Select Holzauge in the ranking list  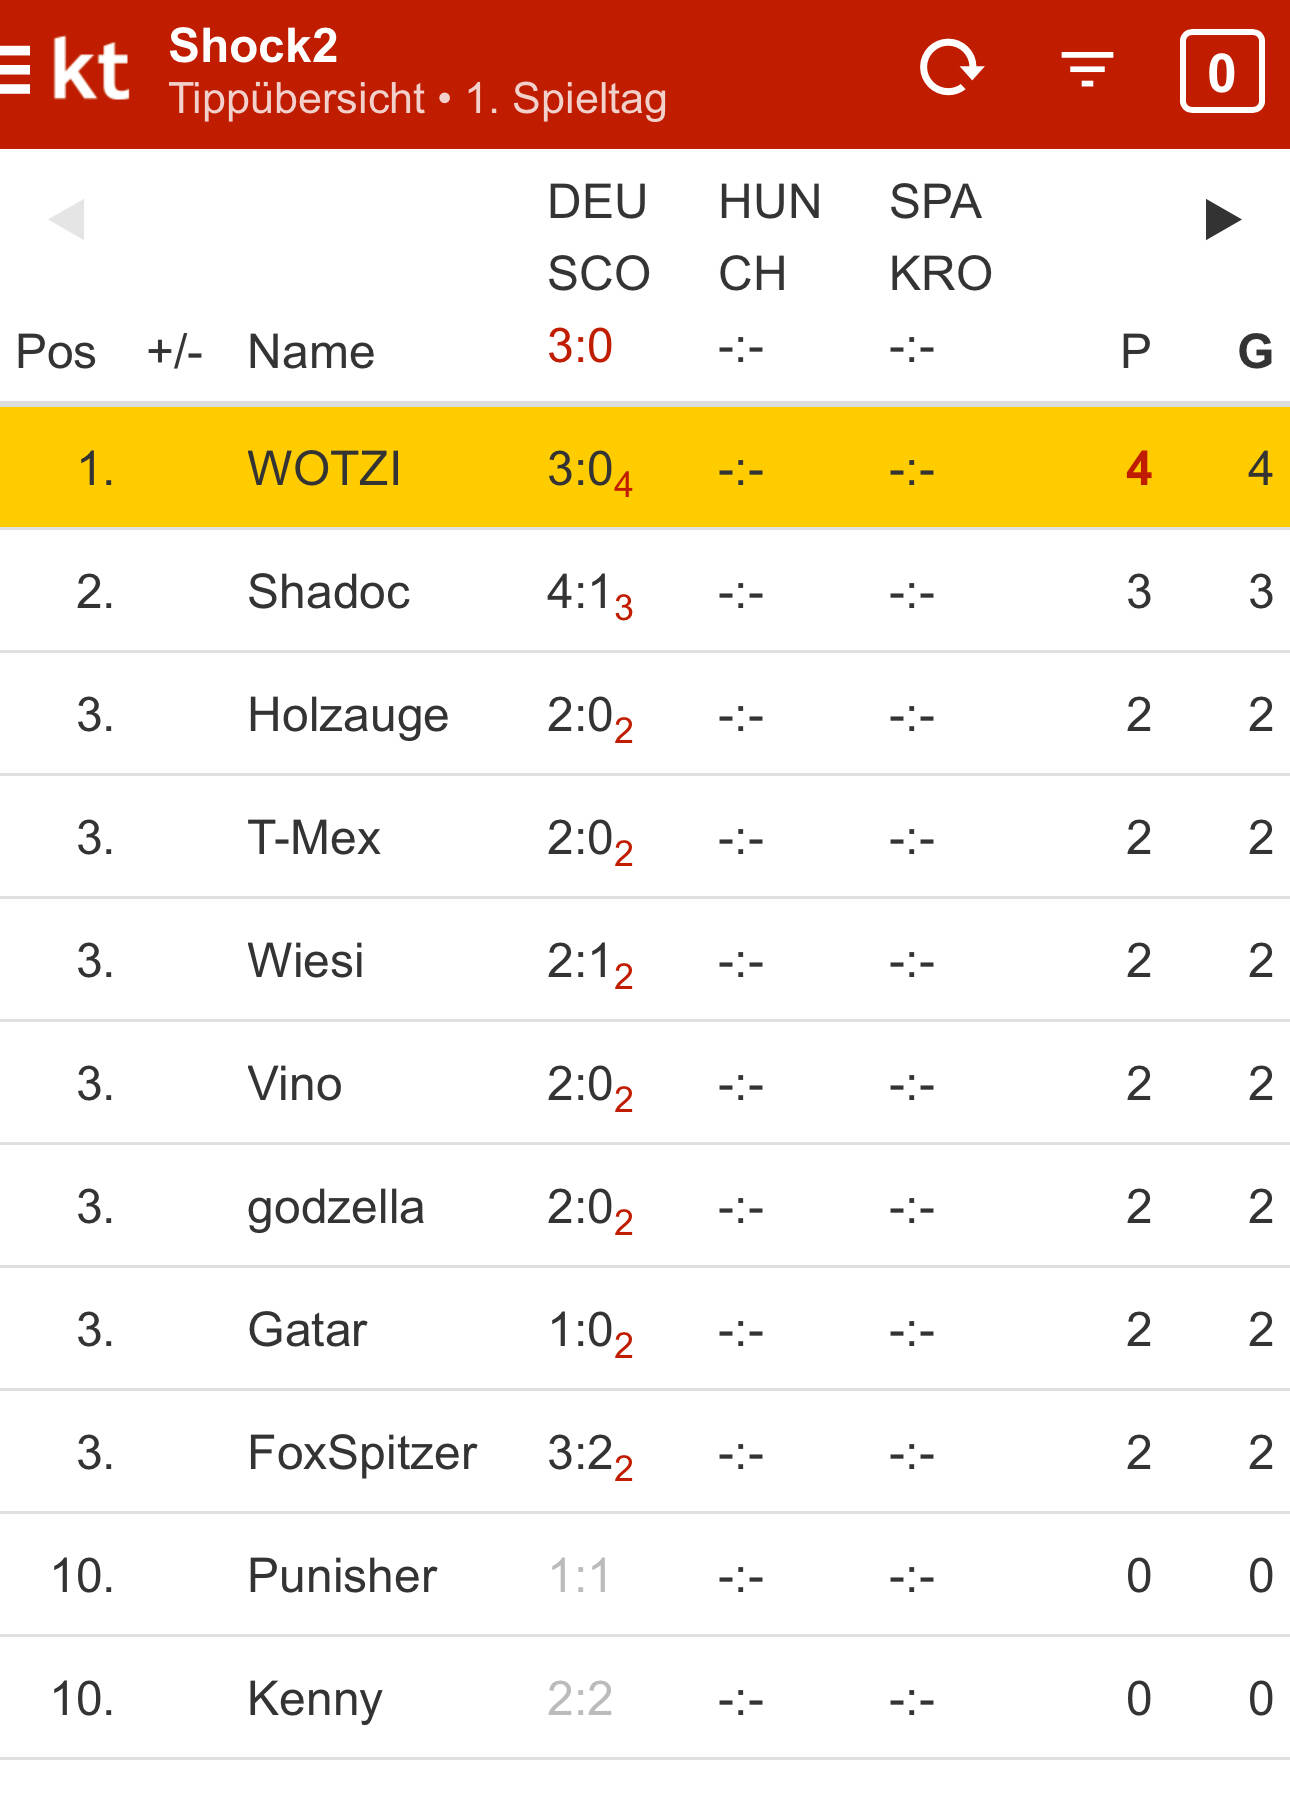coord(348,715)
